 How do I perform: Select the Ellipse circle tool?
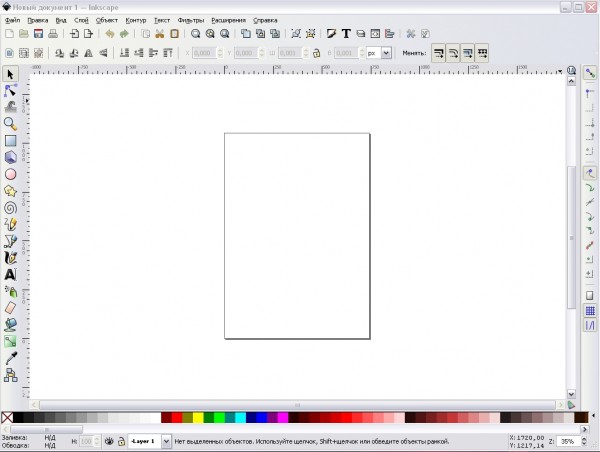pyautogui.click(x=10, y=174)
